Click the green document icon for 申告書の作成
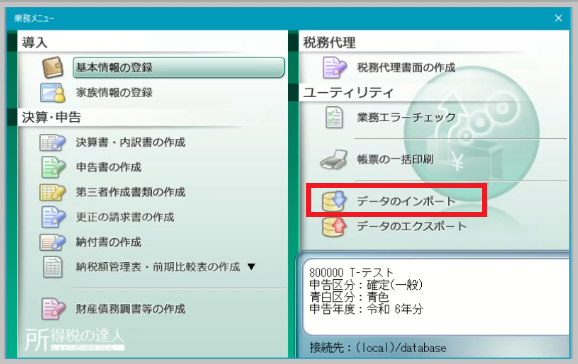Screen dimensions: 578x364 [53, 167]
